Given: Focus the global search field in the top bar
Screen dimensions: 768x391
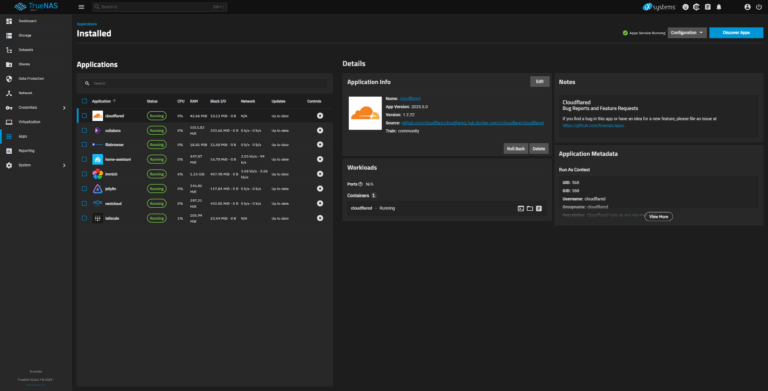Looking at the screenshot, I should tap(160, 7).
